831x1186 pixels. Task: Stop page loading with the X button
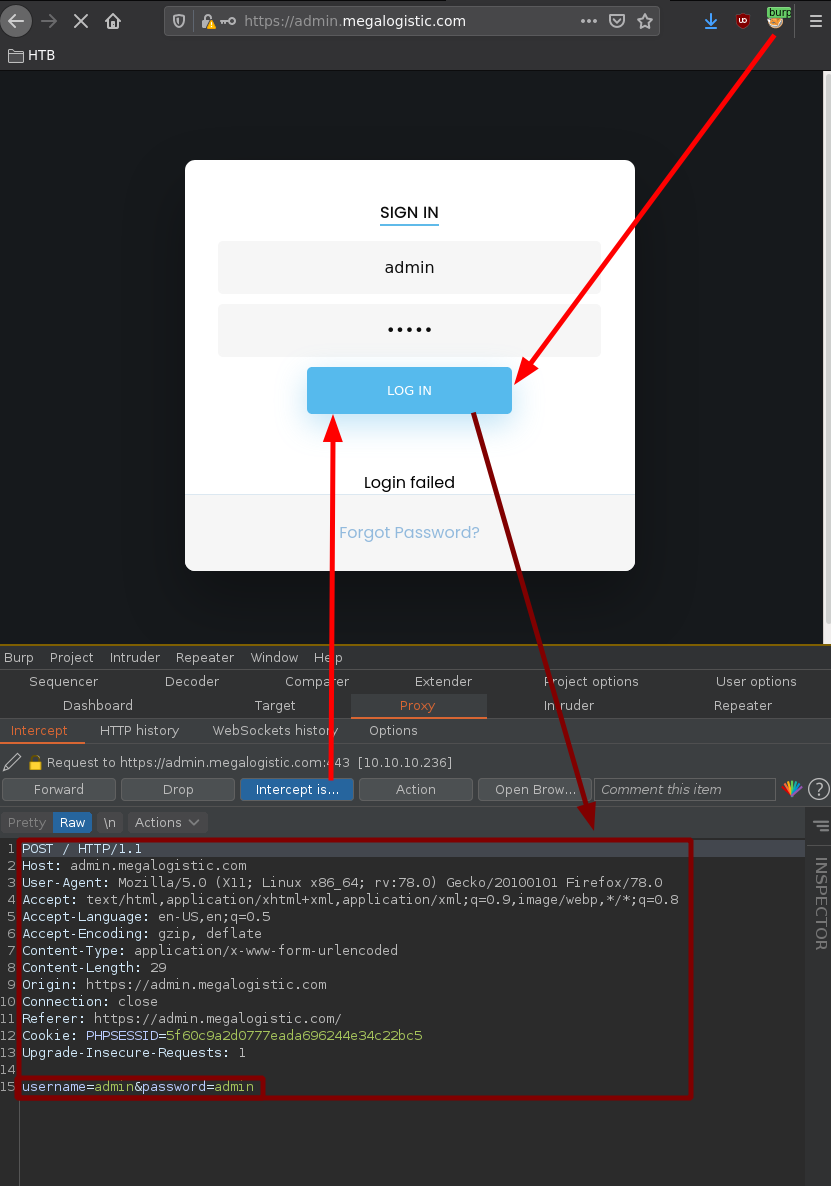[81, 21]
